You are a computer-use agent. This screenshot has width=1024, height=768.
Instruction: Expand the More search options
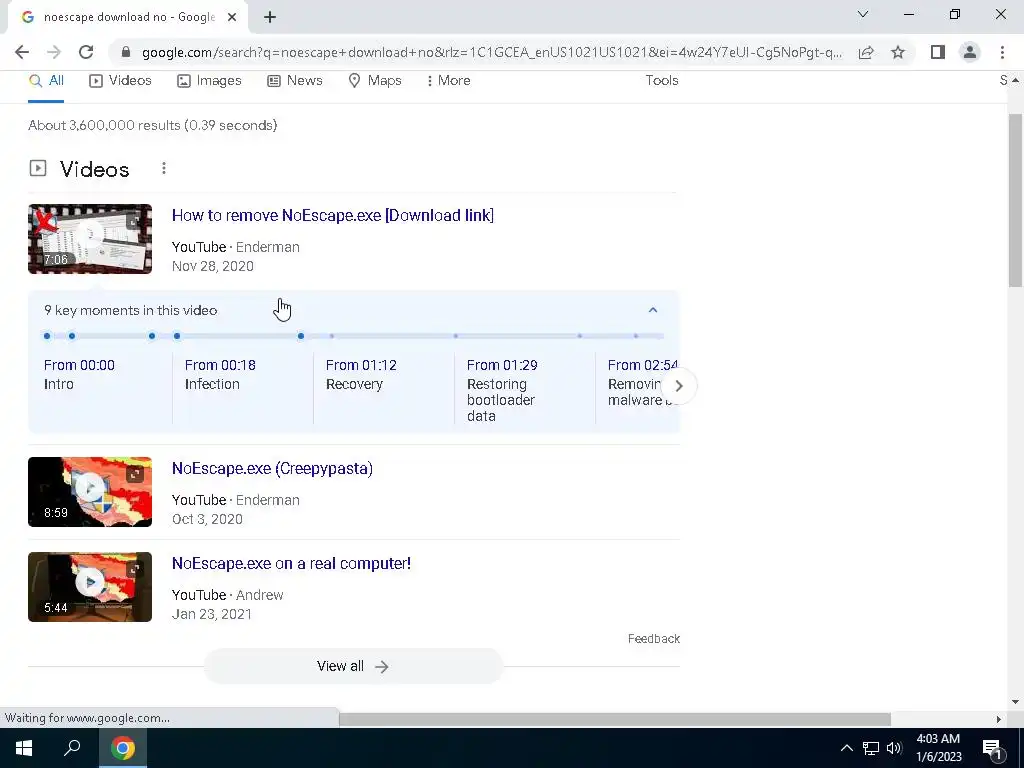[x=448, y=81]
